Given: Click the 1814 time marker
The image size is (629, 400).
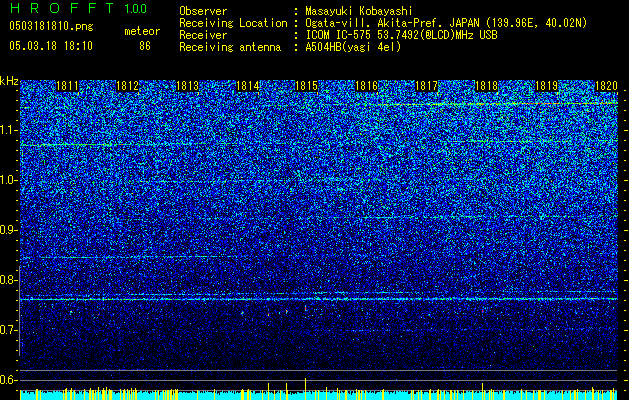Looking at the screenshot, I should click(248, 86).
